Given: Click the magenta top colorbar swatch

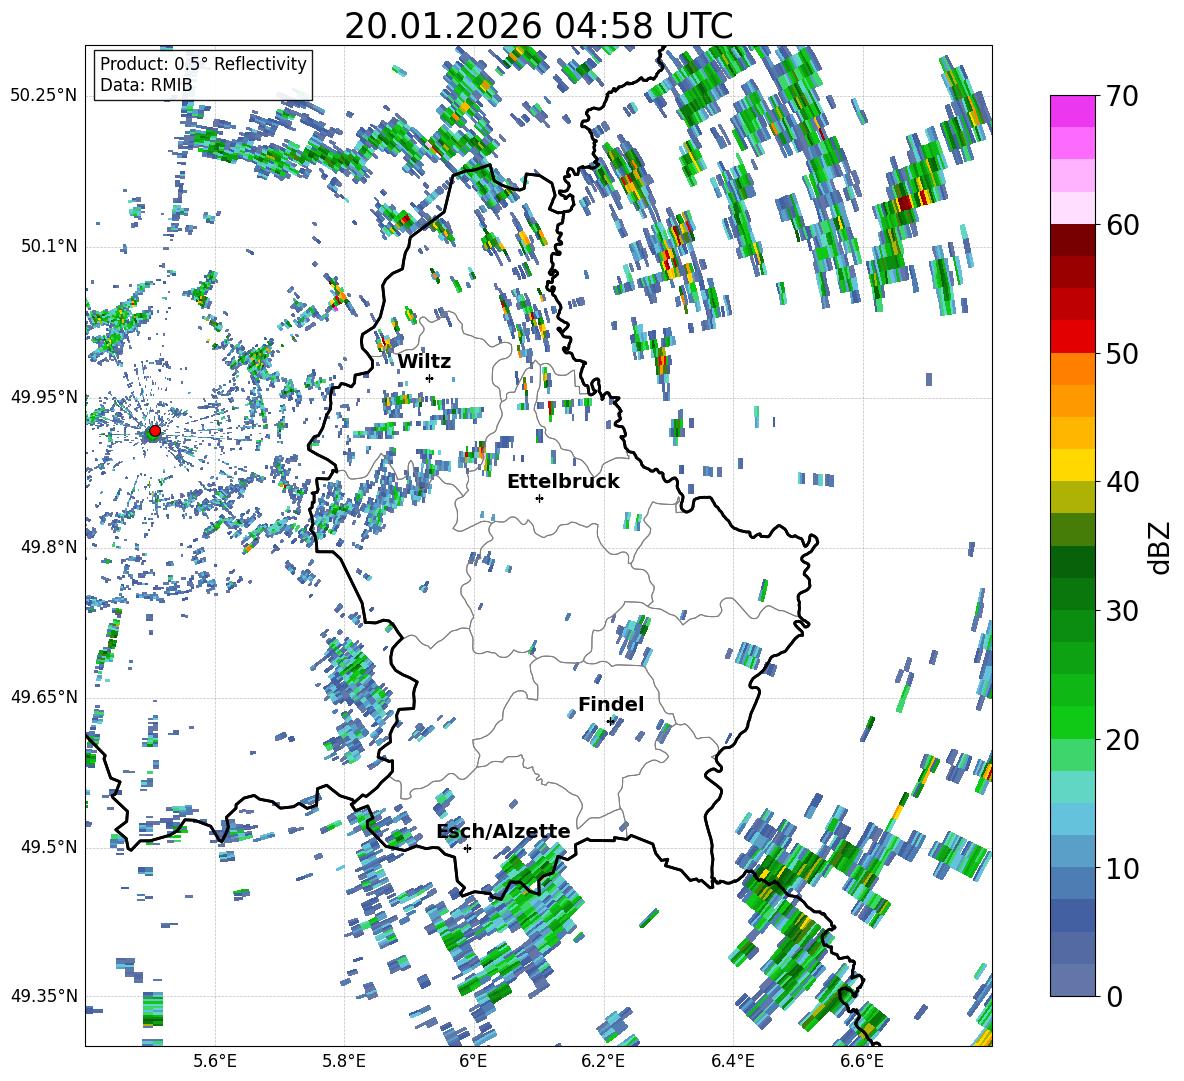Looking at the screenshot, I should coord(1072,111).
